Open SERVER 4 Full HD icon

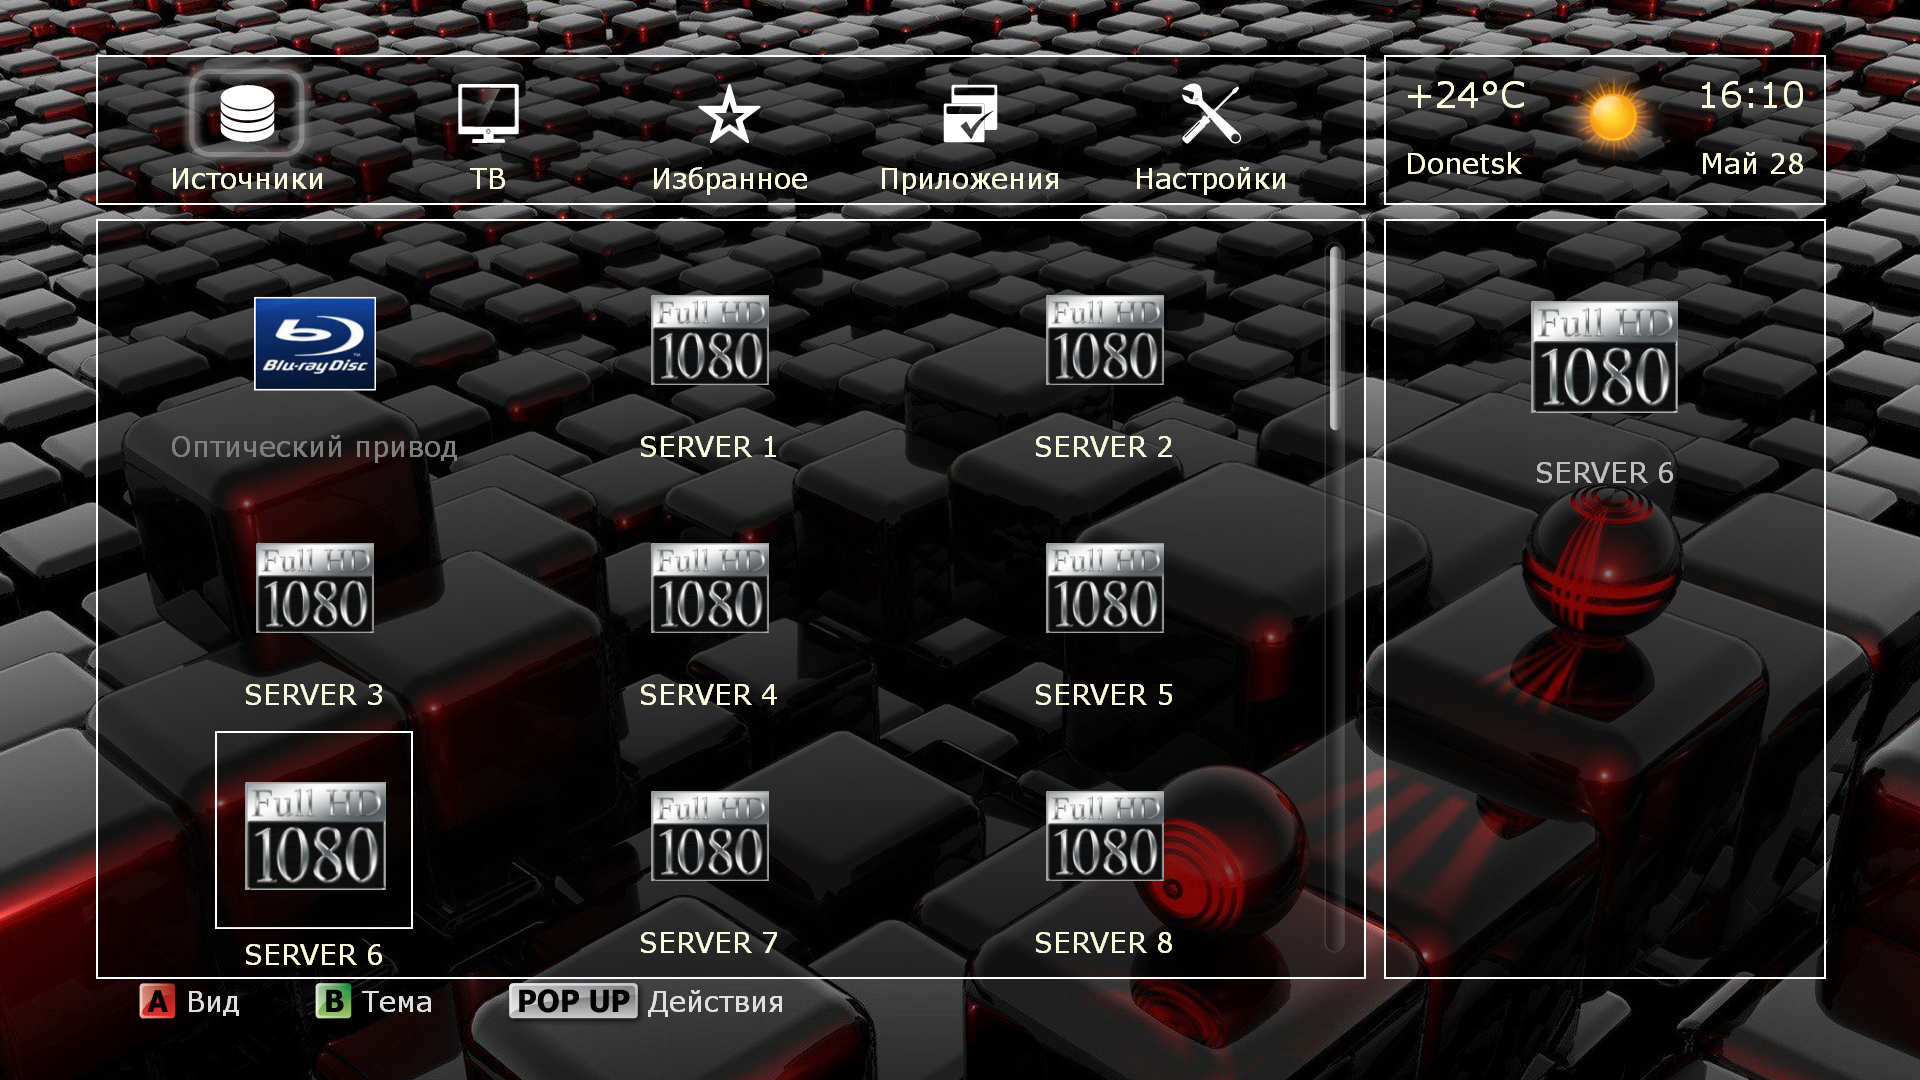coord(710,588)
